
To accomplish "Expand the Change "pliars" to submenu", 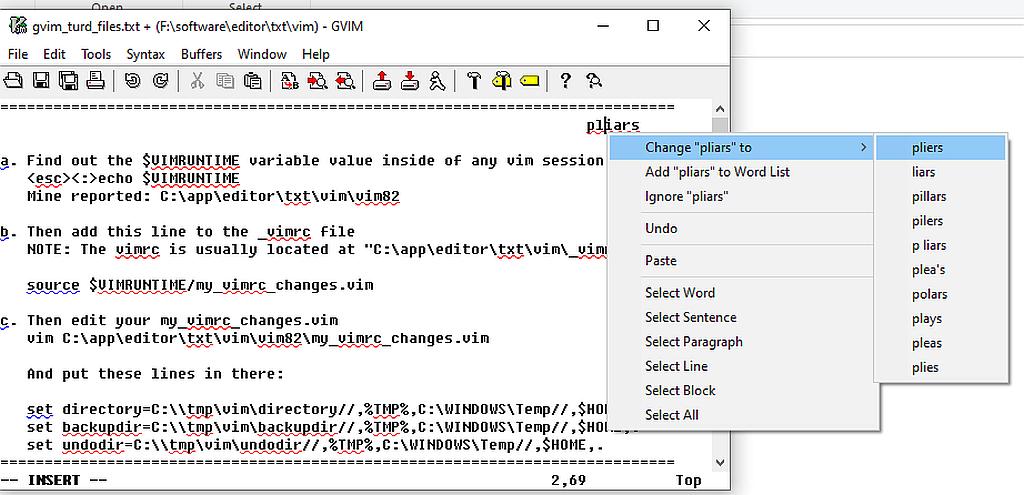I will click(x=741, y=148).
